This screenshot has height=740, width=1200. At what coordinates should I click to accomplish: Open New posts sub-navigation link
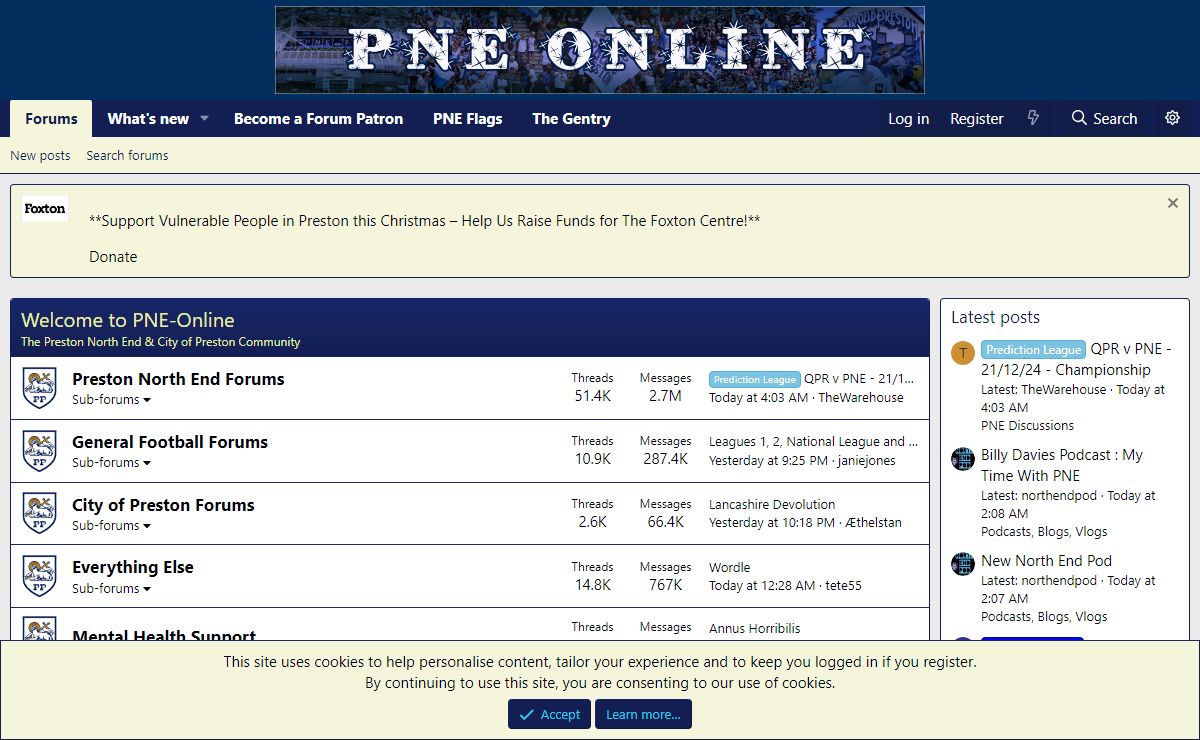40,155
